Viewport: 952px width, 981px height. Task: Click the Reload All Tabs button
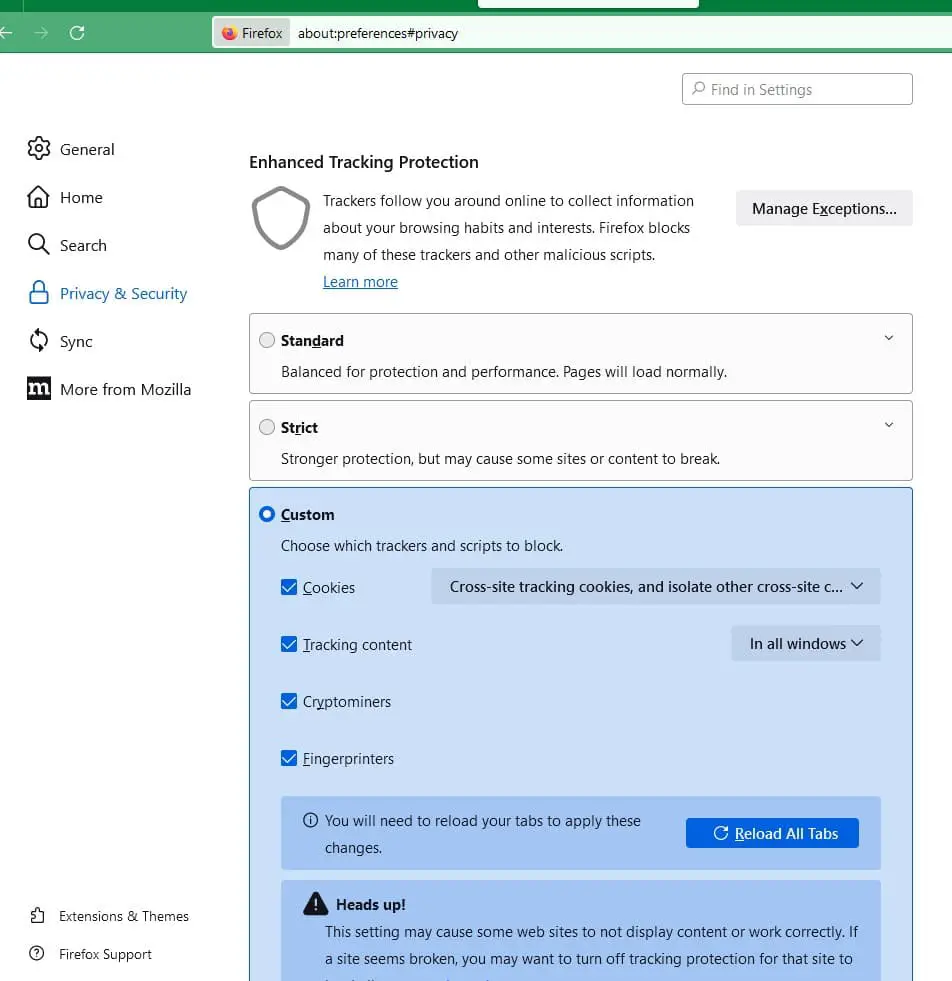[x=772, y=833]
